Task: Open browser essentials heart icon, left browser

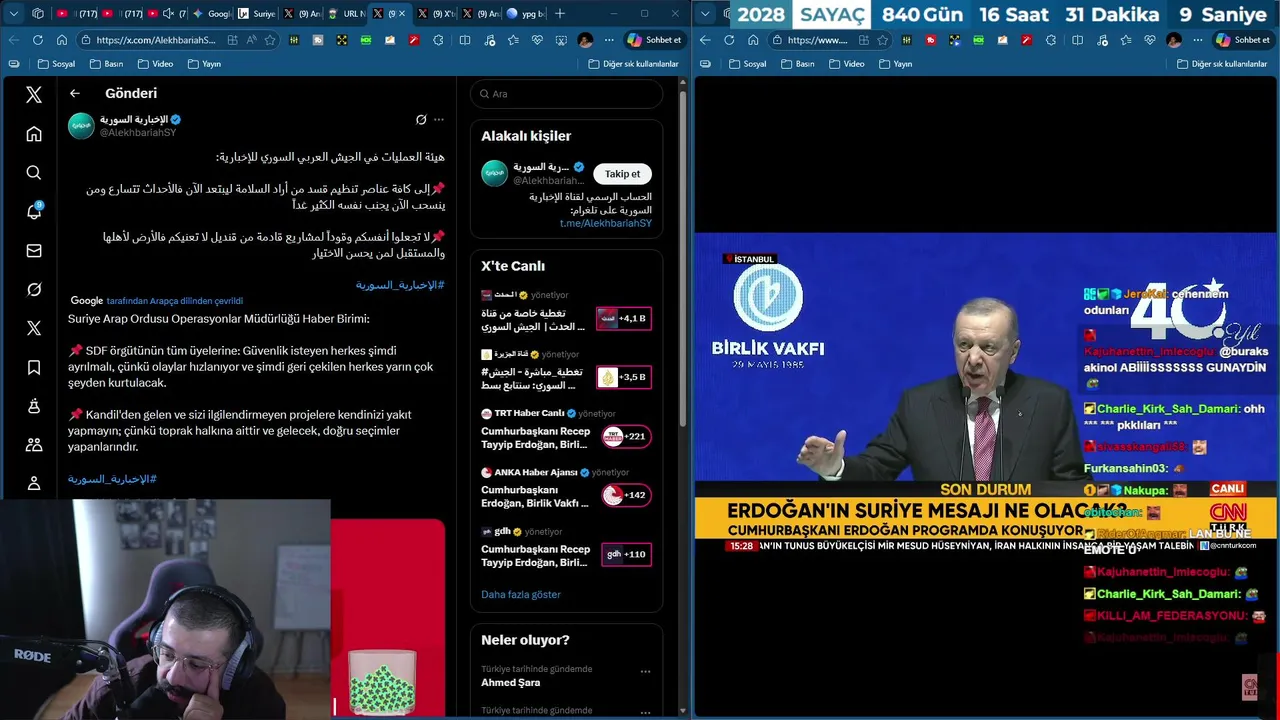Action: click(x=537, y=40)
